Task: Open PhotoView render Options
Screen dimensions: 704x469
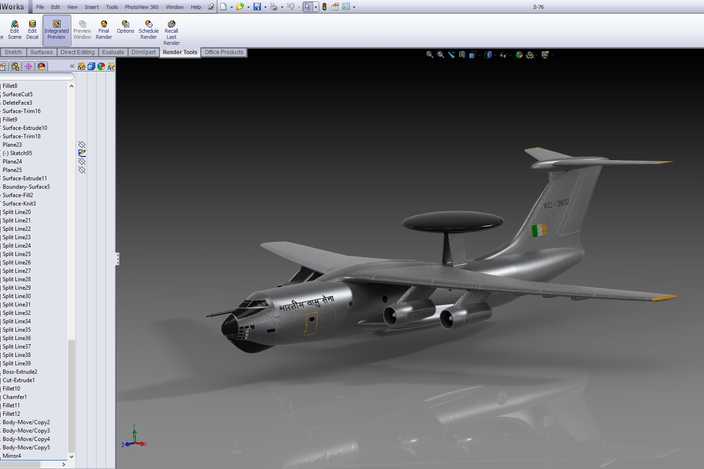Action: tap(125, 27)
